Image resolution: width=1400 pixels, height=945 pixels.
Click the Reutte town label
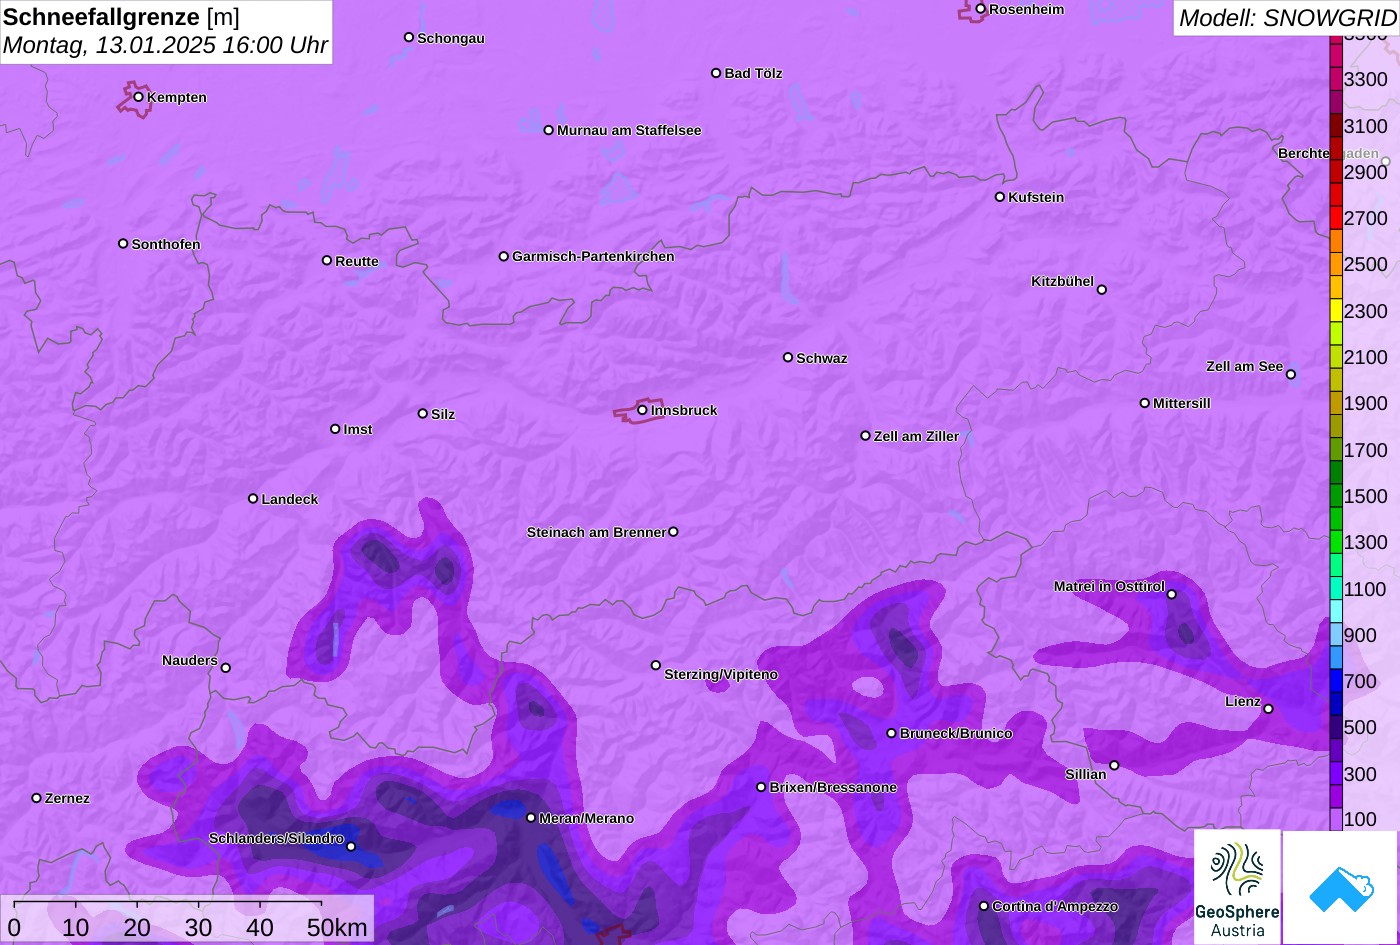[357, 261]
